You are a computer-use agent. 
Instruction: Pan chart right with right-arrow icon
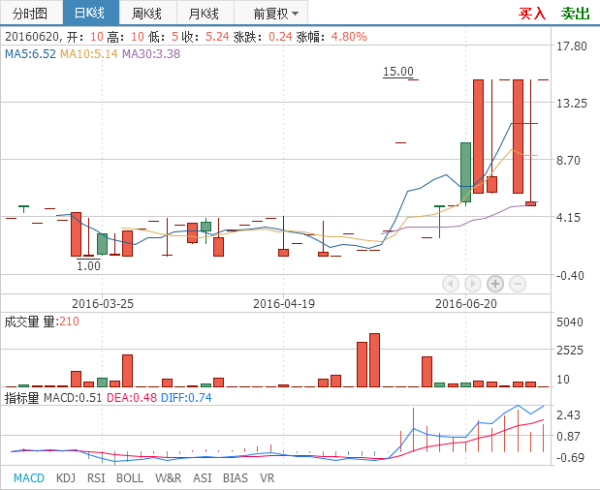[473, 284]
